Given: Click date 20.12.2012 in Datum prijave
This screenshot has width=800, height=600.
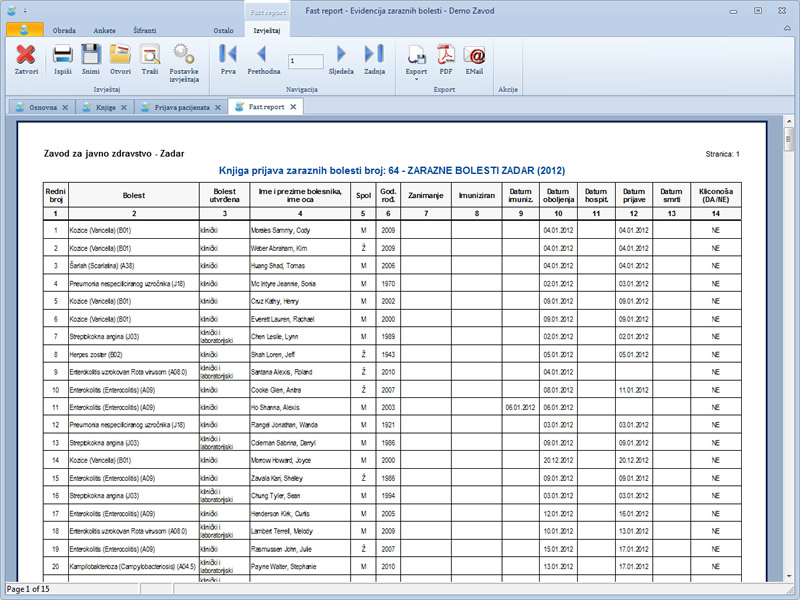Looking at the screenshot, I should pos(634,460).
